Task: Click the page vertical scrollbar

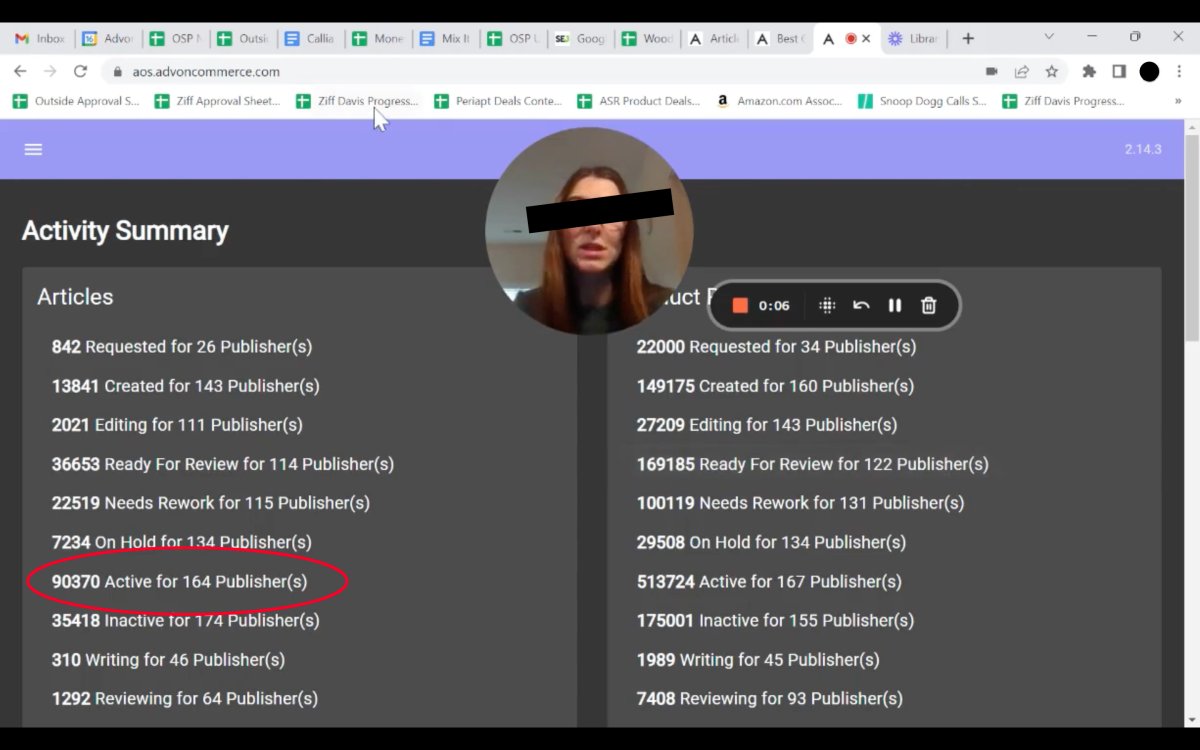Action: tap(1190, 240)
